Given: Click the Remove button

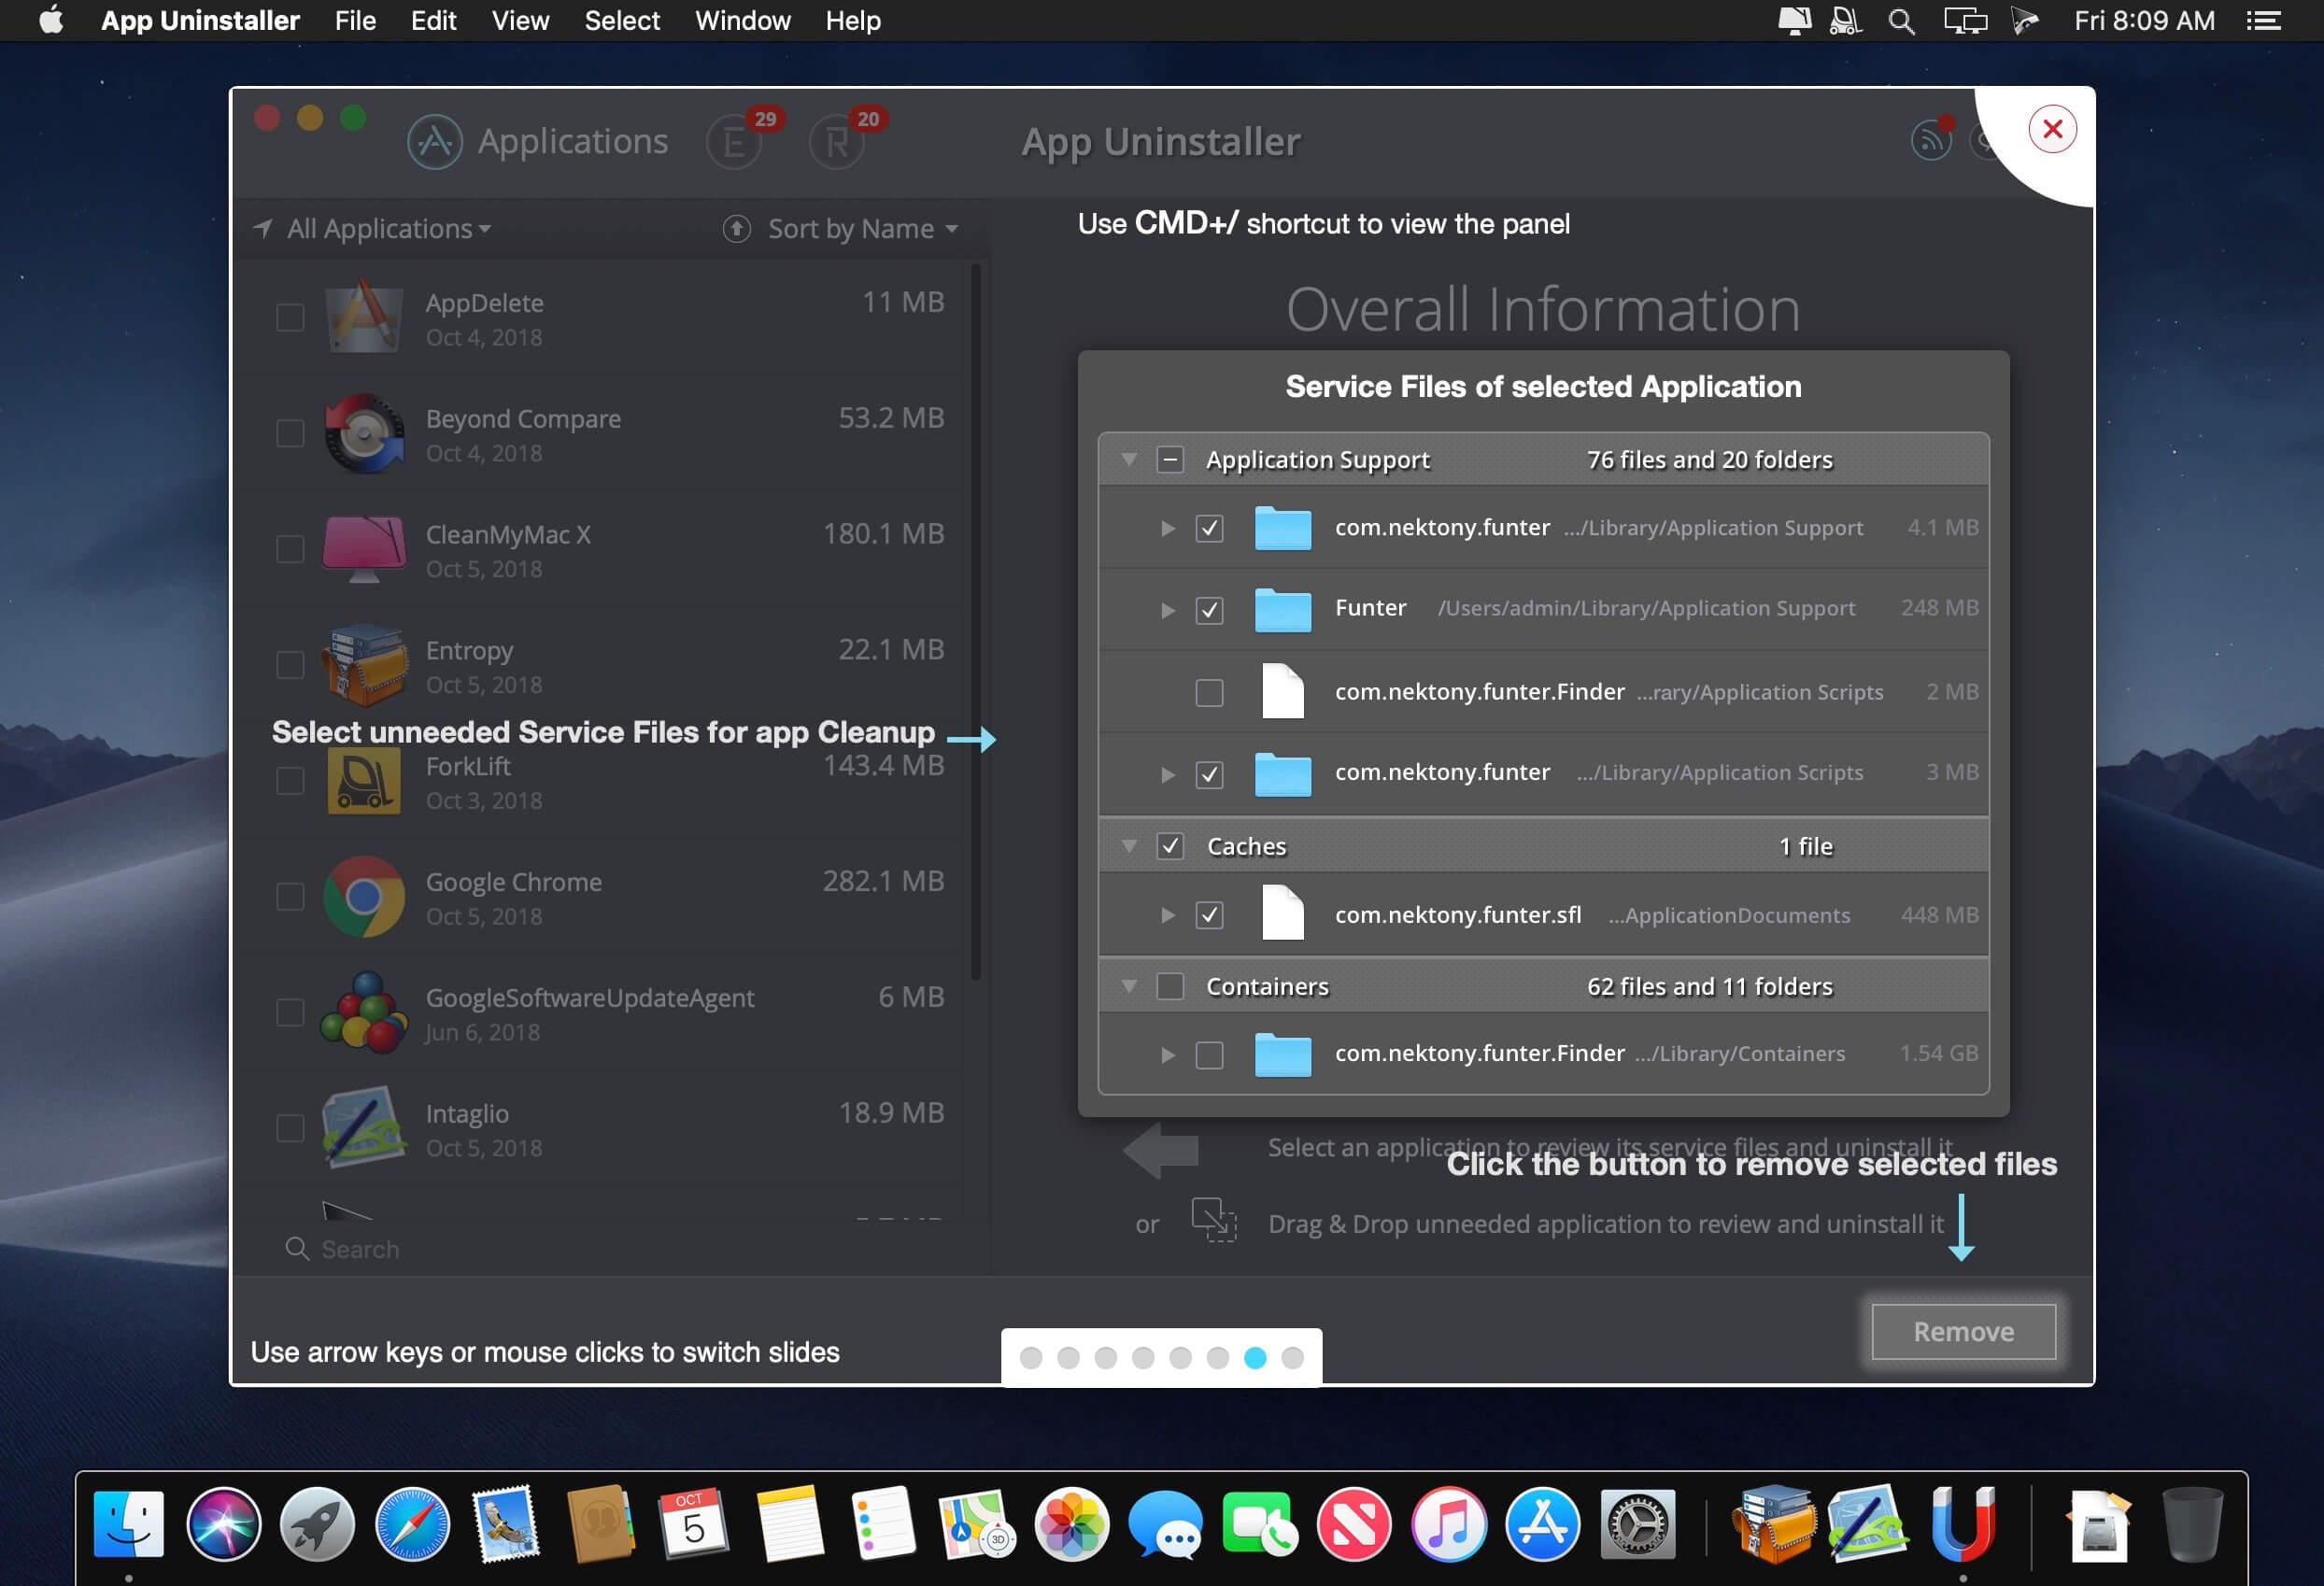Looking at the screenshot, I should pos(1963,1331).
